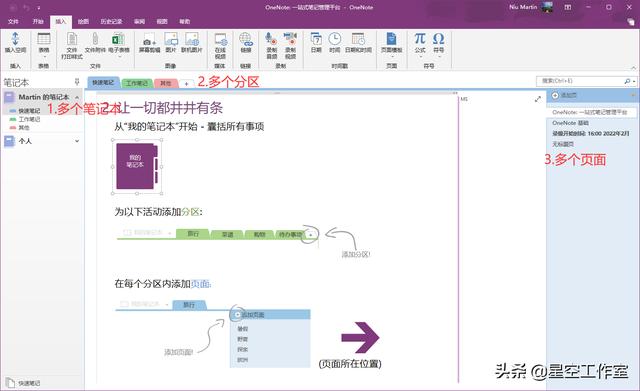Add a new section with the + tab
The width and height of the screenshot is (640, 391).
click(x=187, y=84)
